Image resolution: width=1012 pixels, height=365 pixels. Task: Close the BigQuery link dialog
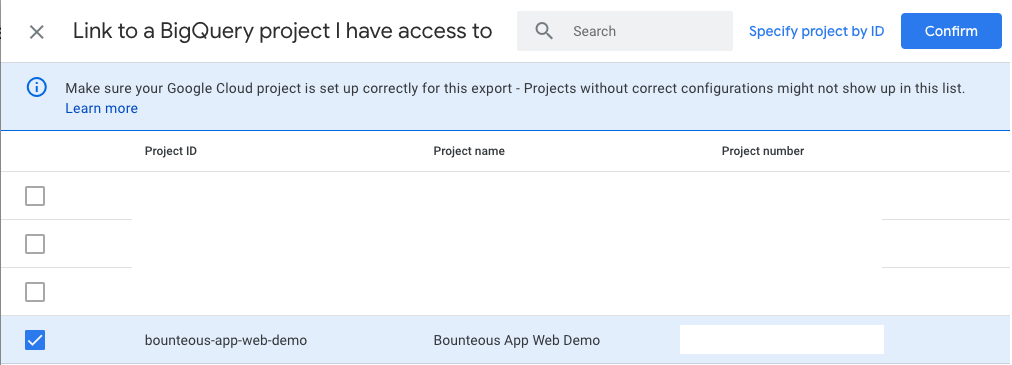click(x=37, y=32)
